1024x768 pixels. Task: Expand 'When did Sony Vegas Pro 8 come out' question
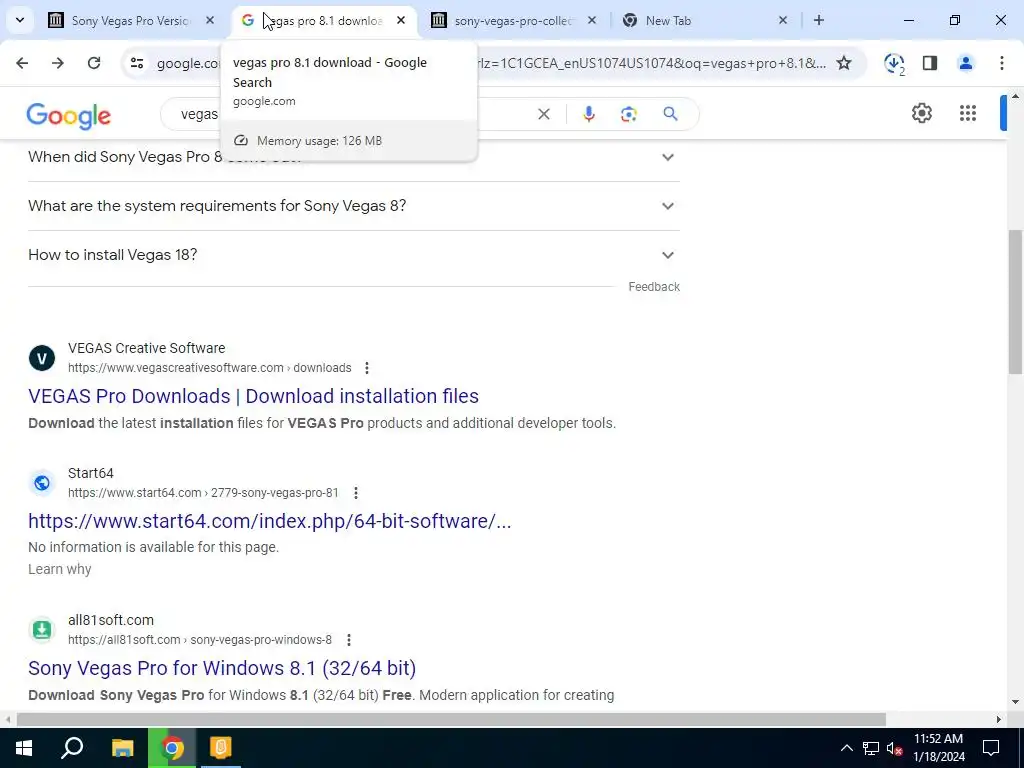pos(354,157)
